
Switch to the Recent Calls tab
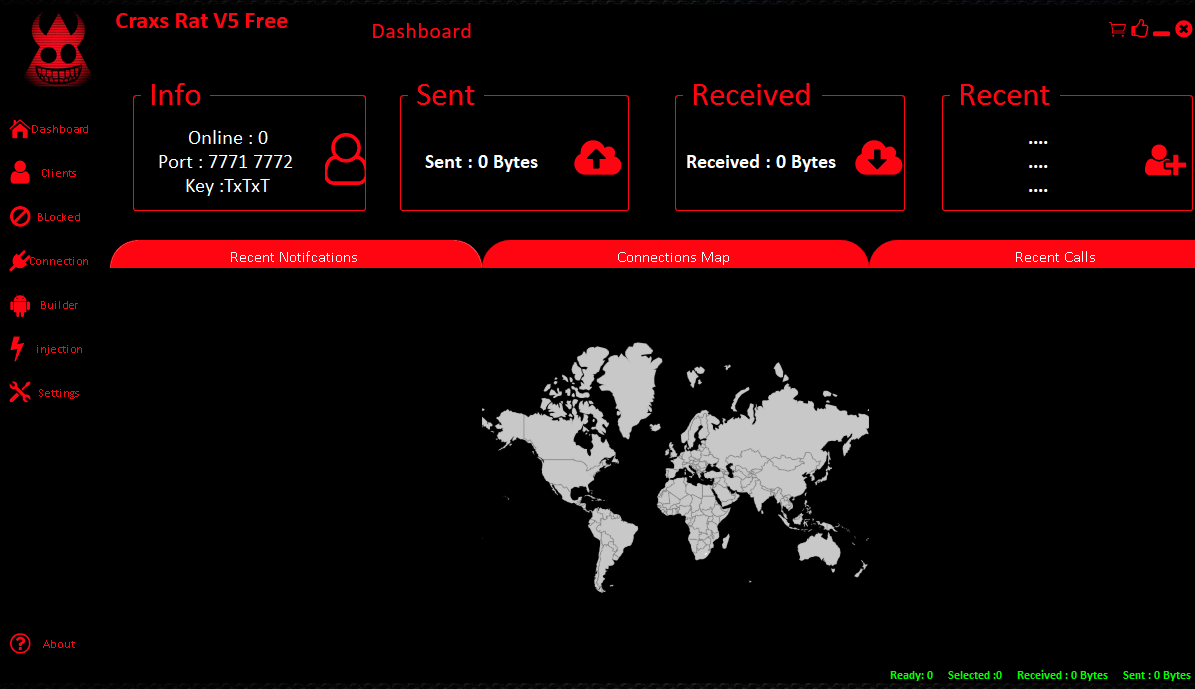click(x=1033, y=255)
